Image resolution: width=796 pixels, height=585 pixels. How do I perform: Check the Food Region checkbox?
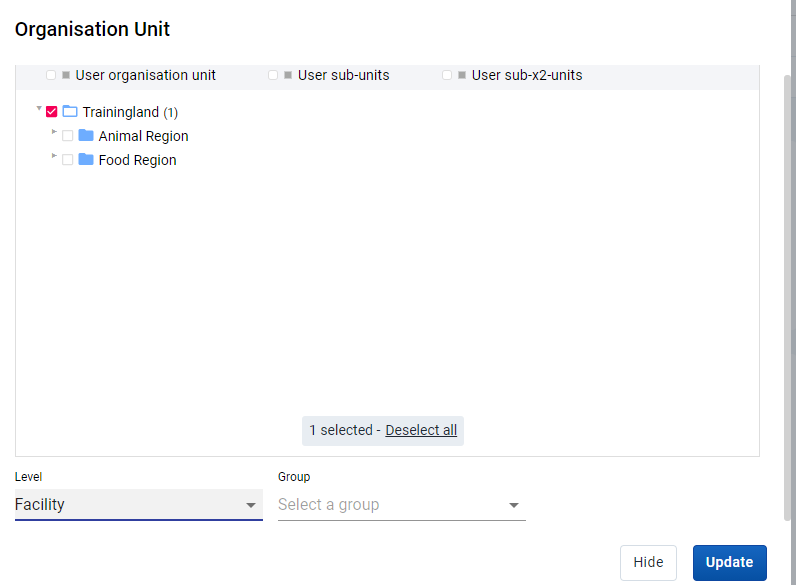(x=68, y=159)
